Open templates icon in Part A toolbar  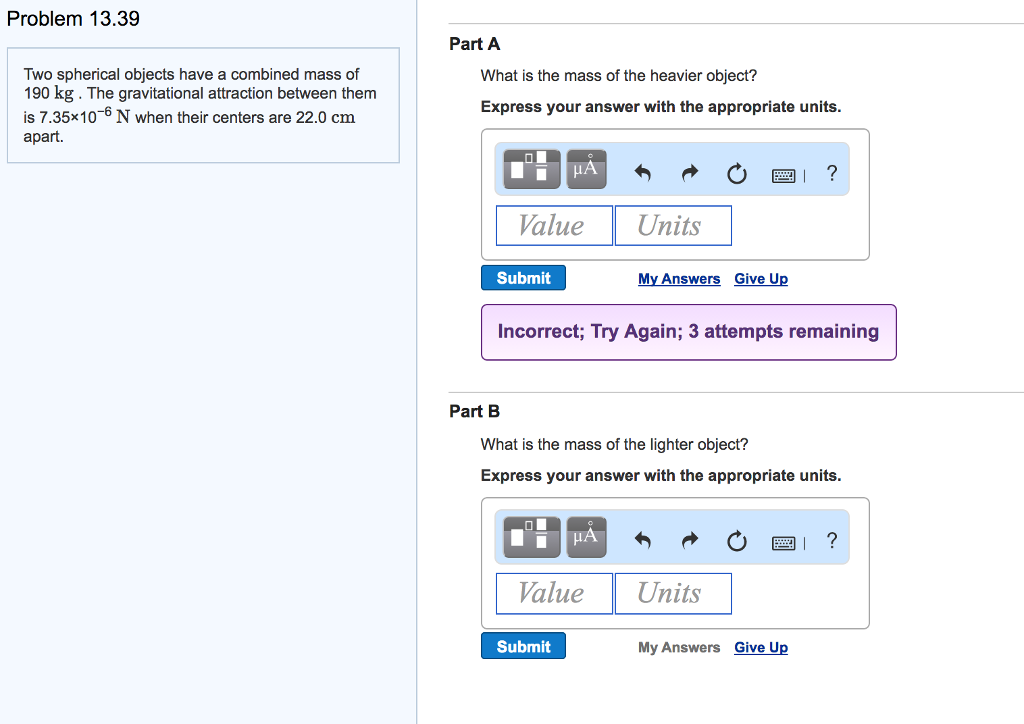point(532,169)
